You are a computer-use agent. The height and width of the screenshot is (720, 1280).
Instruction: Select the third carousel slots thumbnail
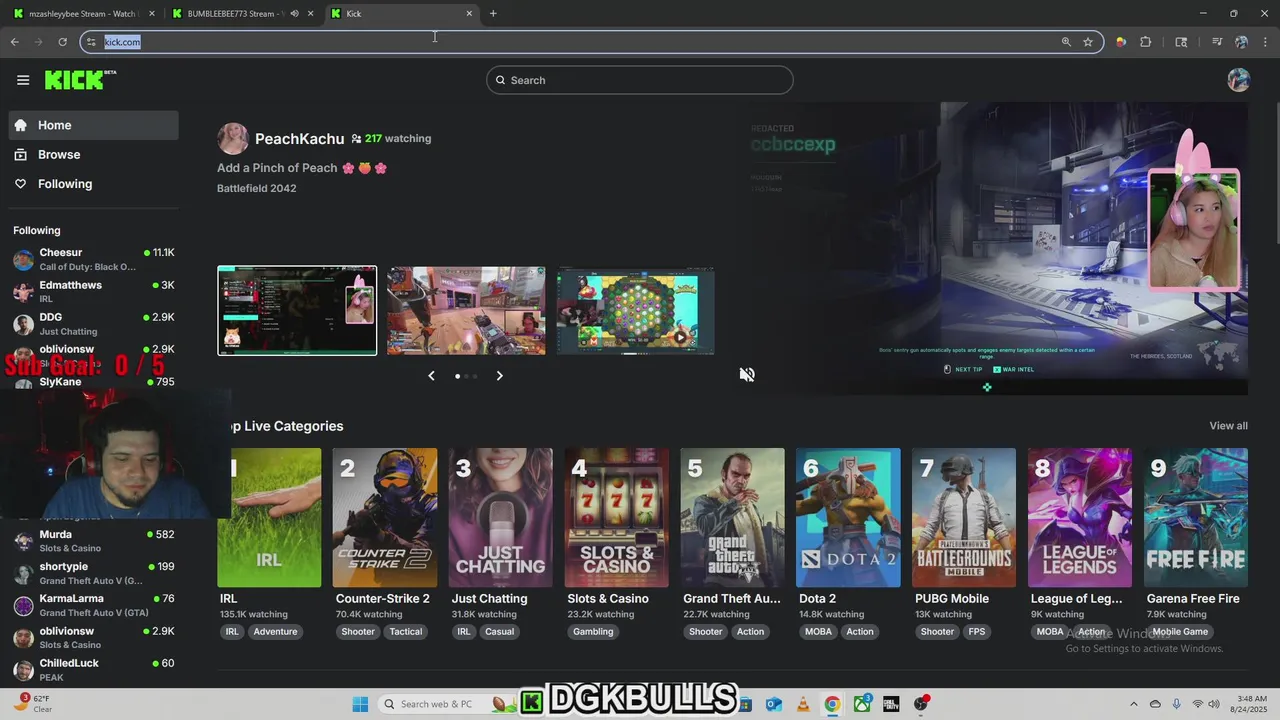[635, 310]
